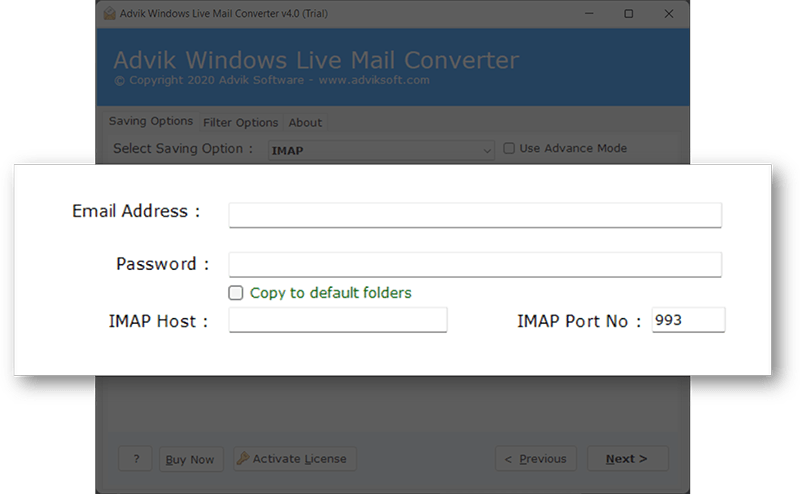
Task: Click the Copy to default folders label
Action: (x=331, y=292)
